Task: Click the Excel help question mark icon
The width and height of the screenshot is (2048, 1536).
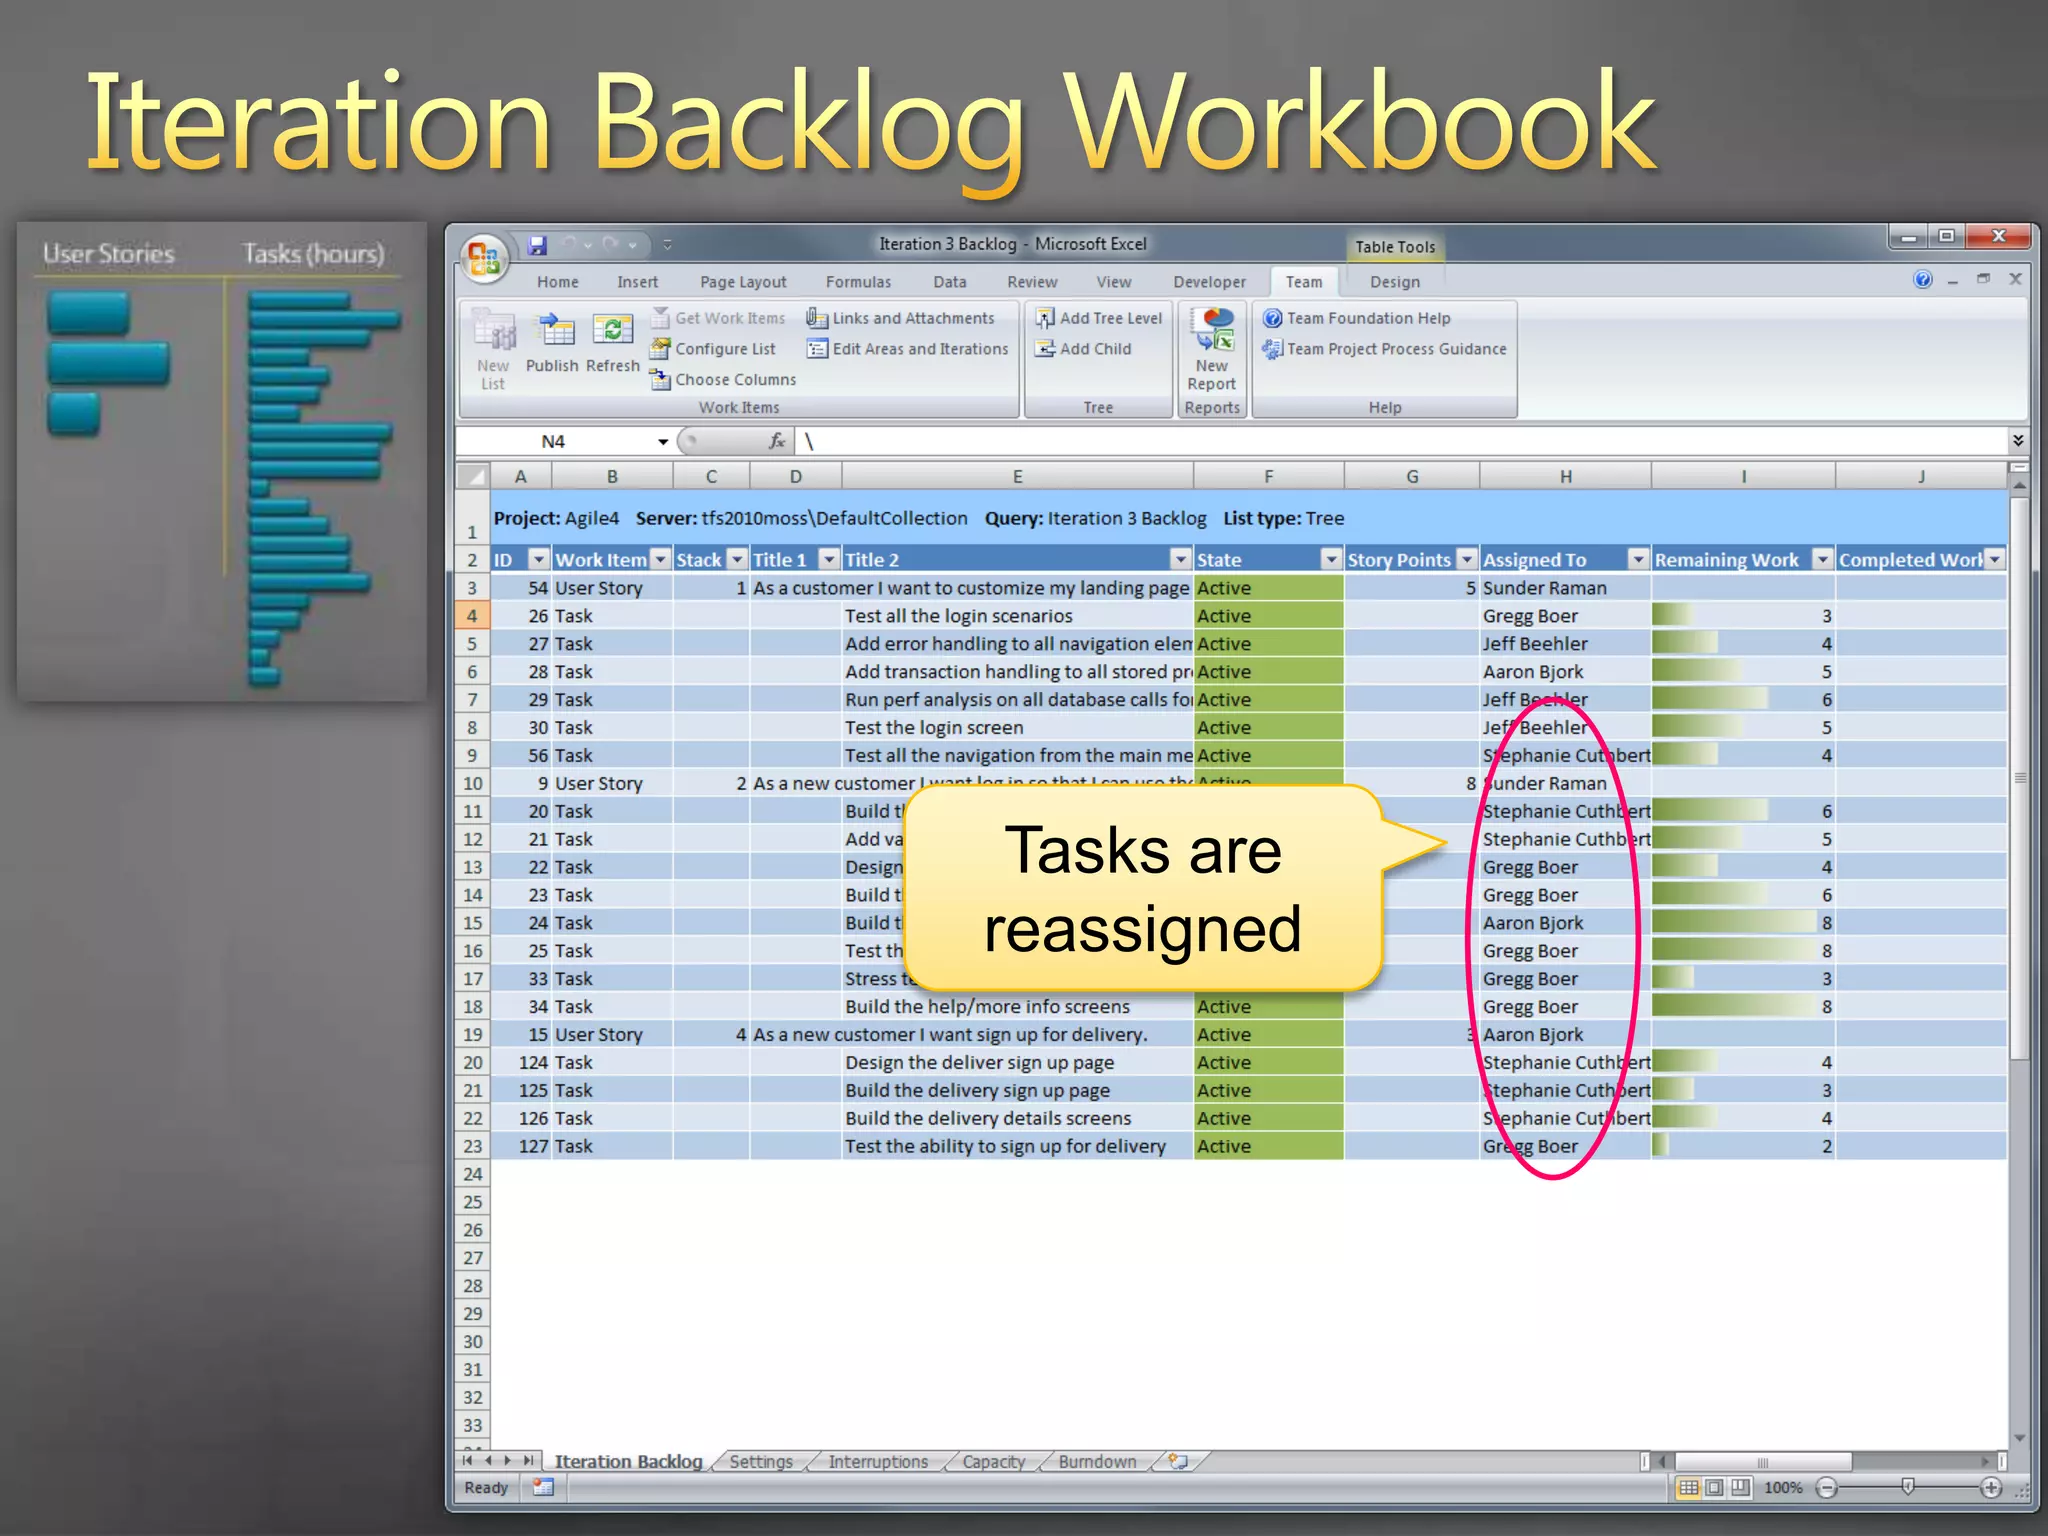Action: tap(1922, 280)
